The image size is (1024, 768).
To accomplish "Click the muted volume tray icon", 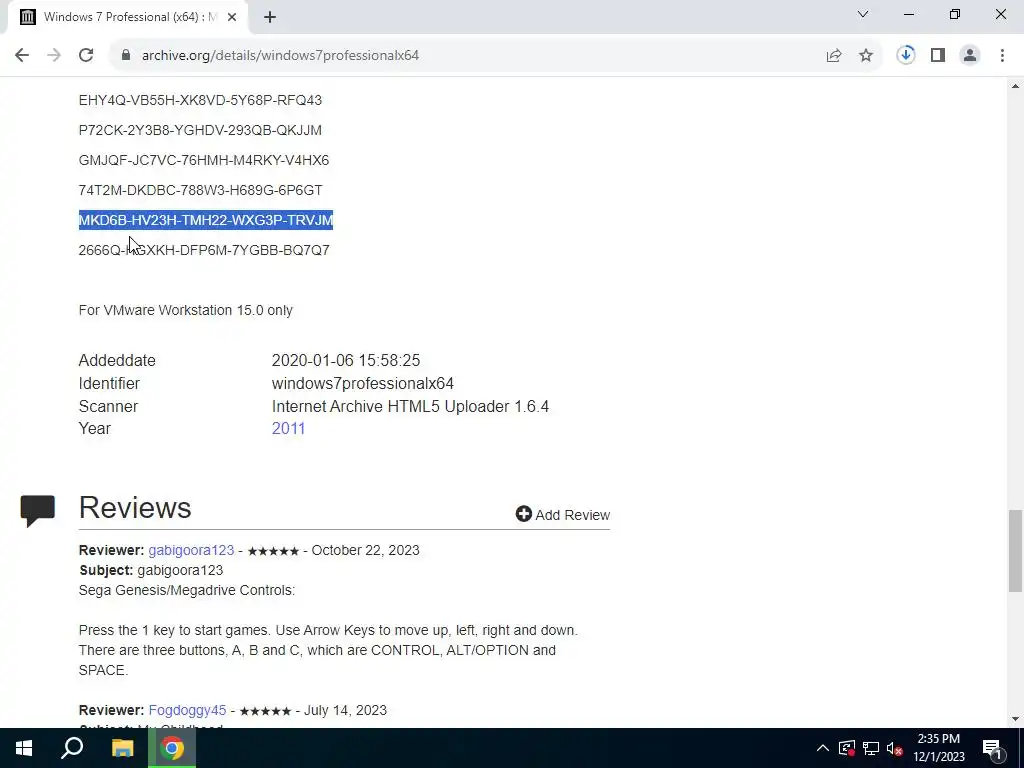I will click(x=895, y=748).
